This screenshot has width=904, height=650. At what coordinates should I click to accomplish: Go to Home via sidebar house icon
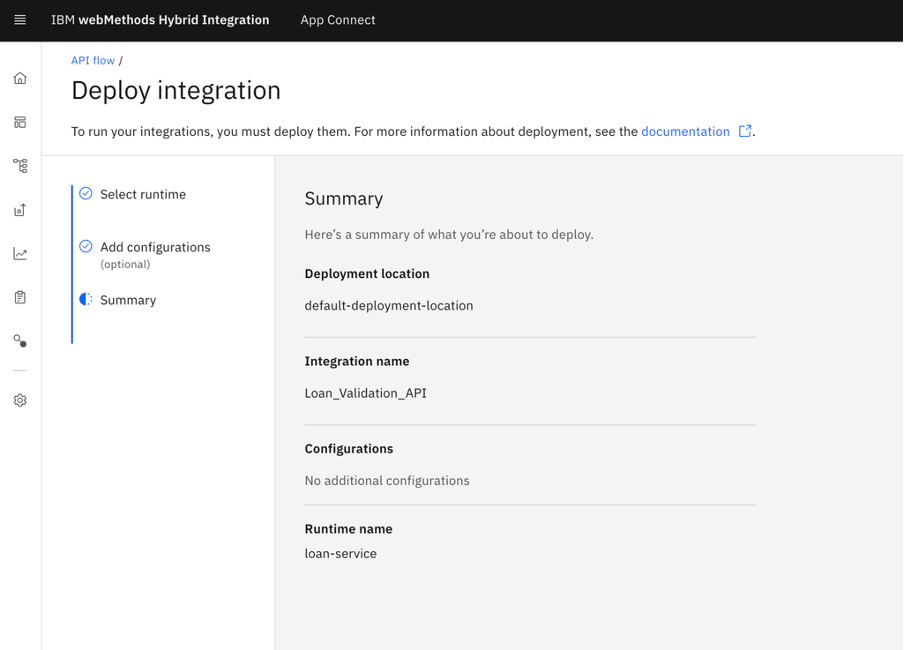click(x=20, y=78)
